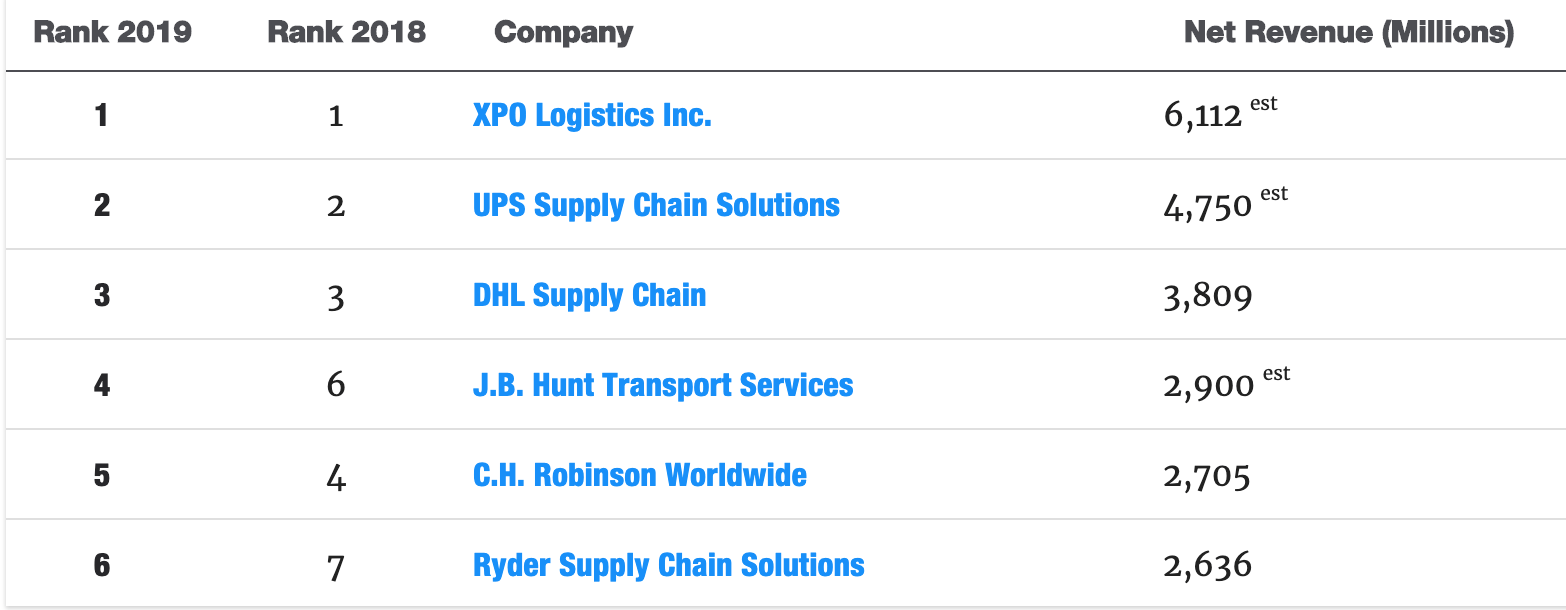
Task: Click the 2018 rank 4 for C.H. Robinson
Action: [336, 477]
